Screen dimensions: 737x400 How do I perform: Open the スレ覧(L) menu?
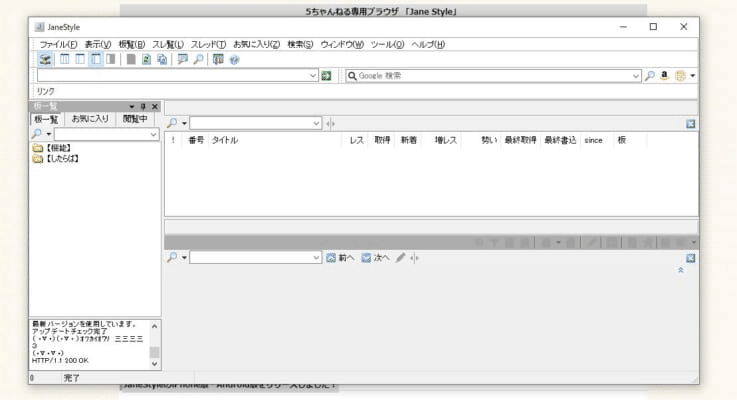[x=168, y=44]
